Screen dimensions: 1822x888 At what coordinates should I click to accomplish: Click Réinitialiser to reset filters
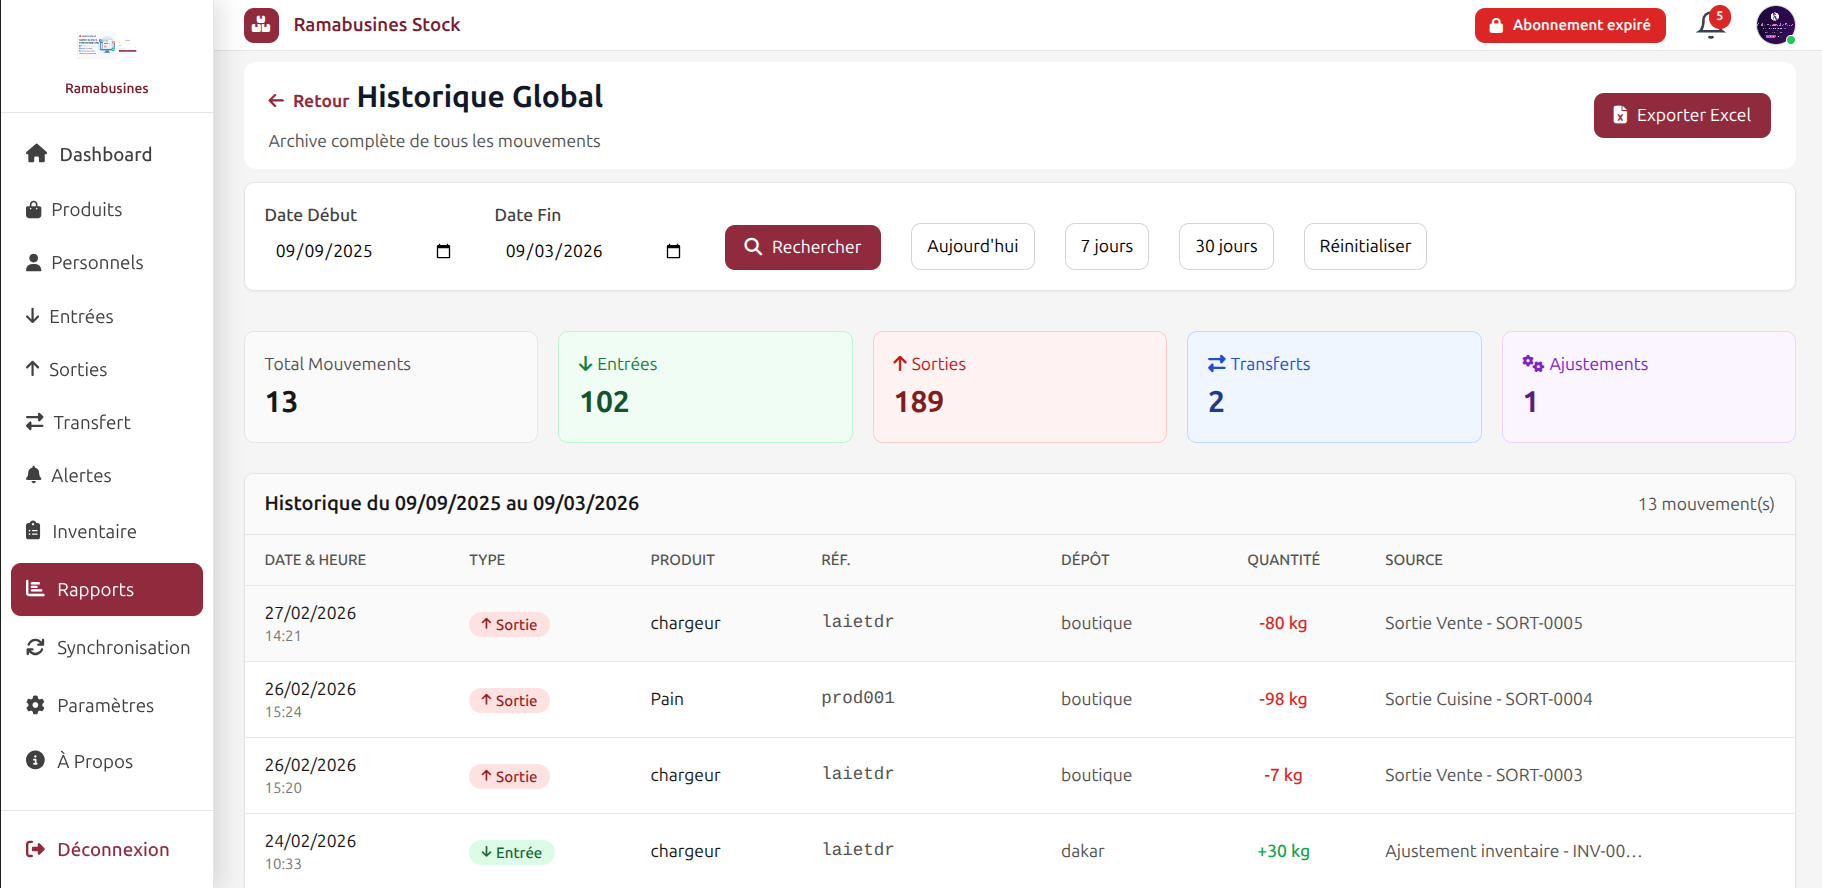click(x=1364, y=247)
